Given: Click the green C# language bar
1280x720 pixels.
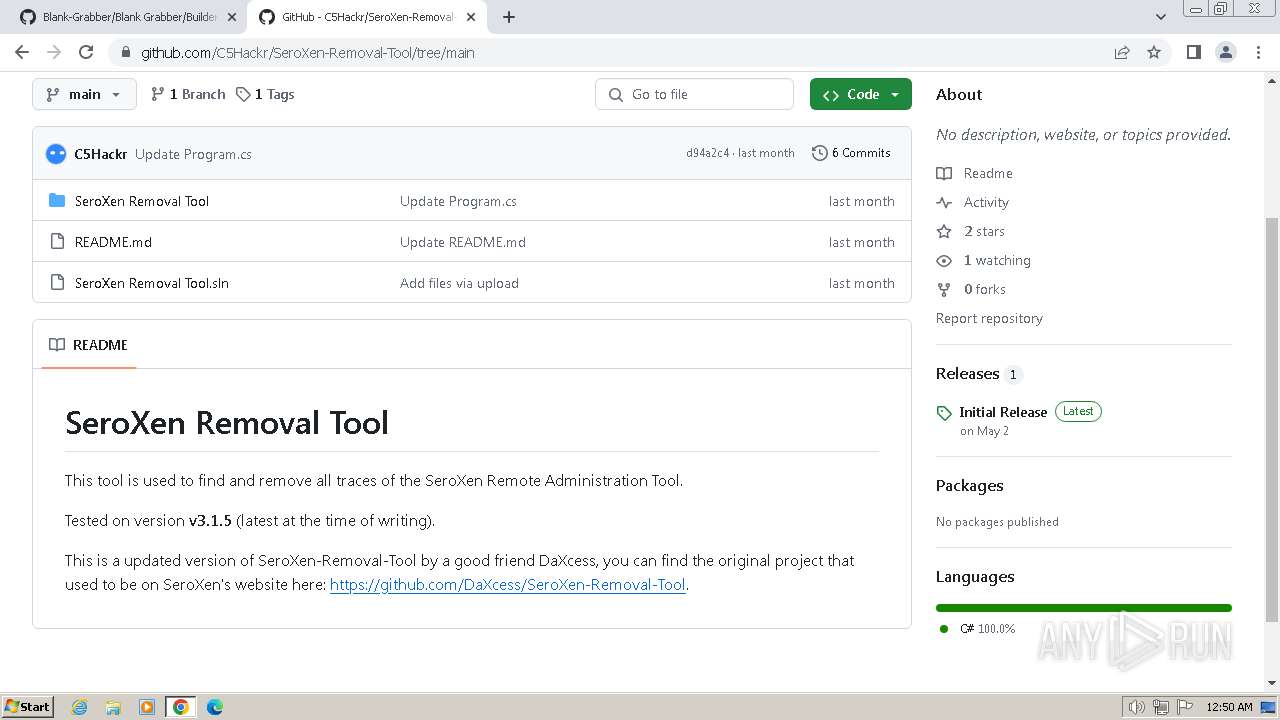Looking at the screenshot, I should point(1084,608).
